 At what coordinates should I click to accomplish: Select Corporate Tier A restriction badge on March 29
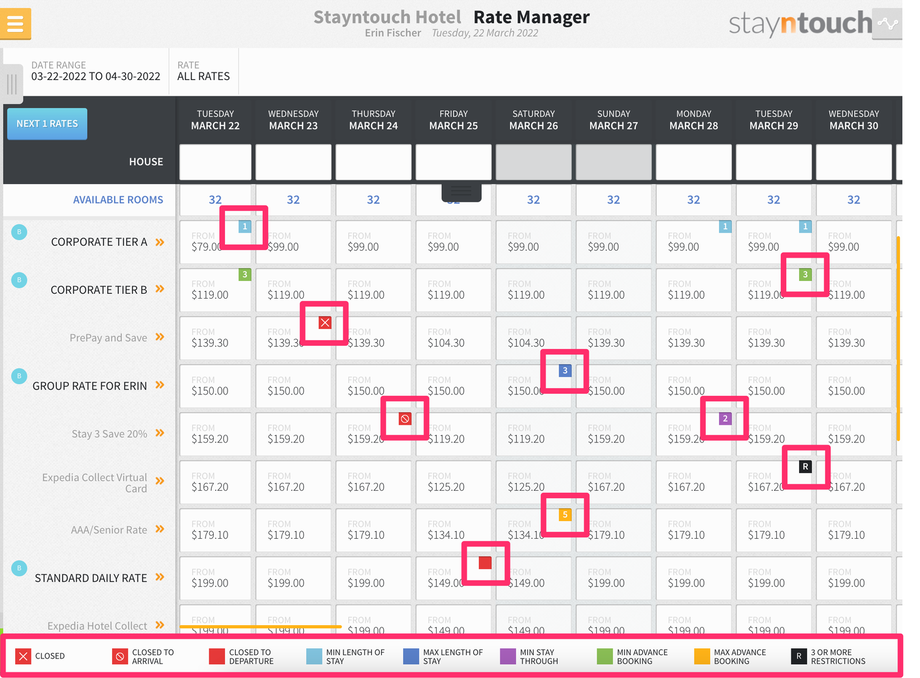coord(805,226)
